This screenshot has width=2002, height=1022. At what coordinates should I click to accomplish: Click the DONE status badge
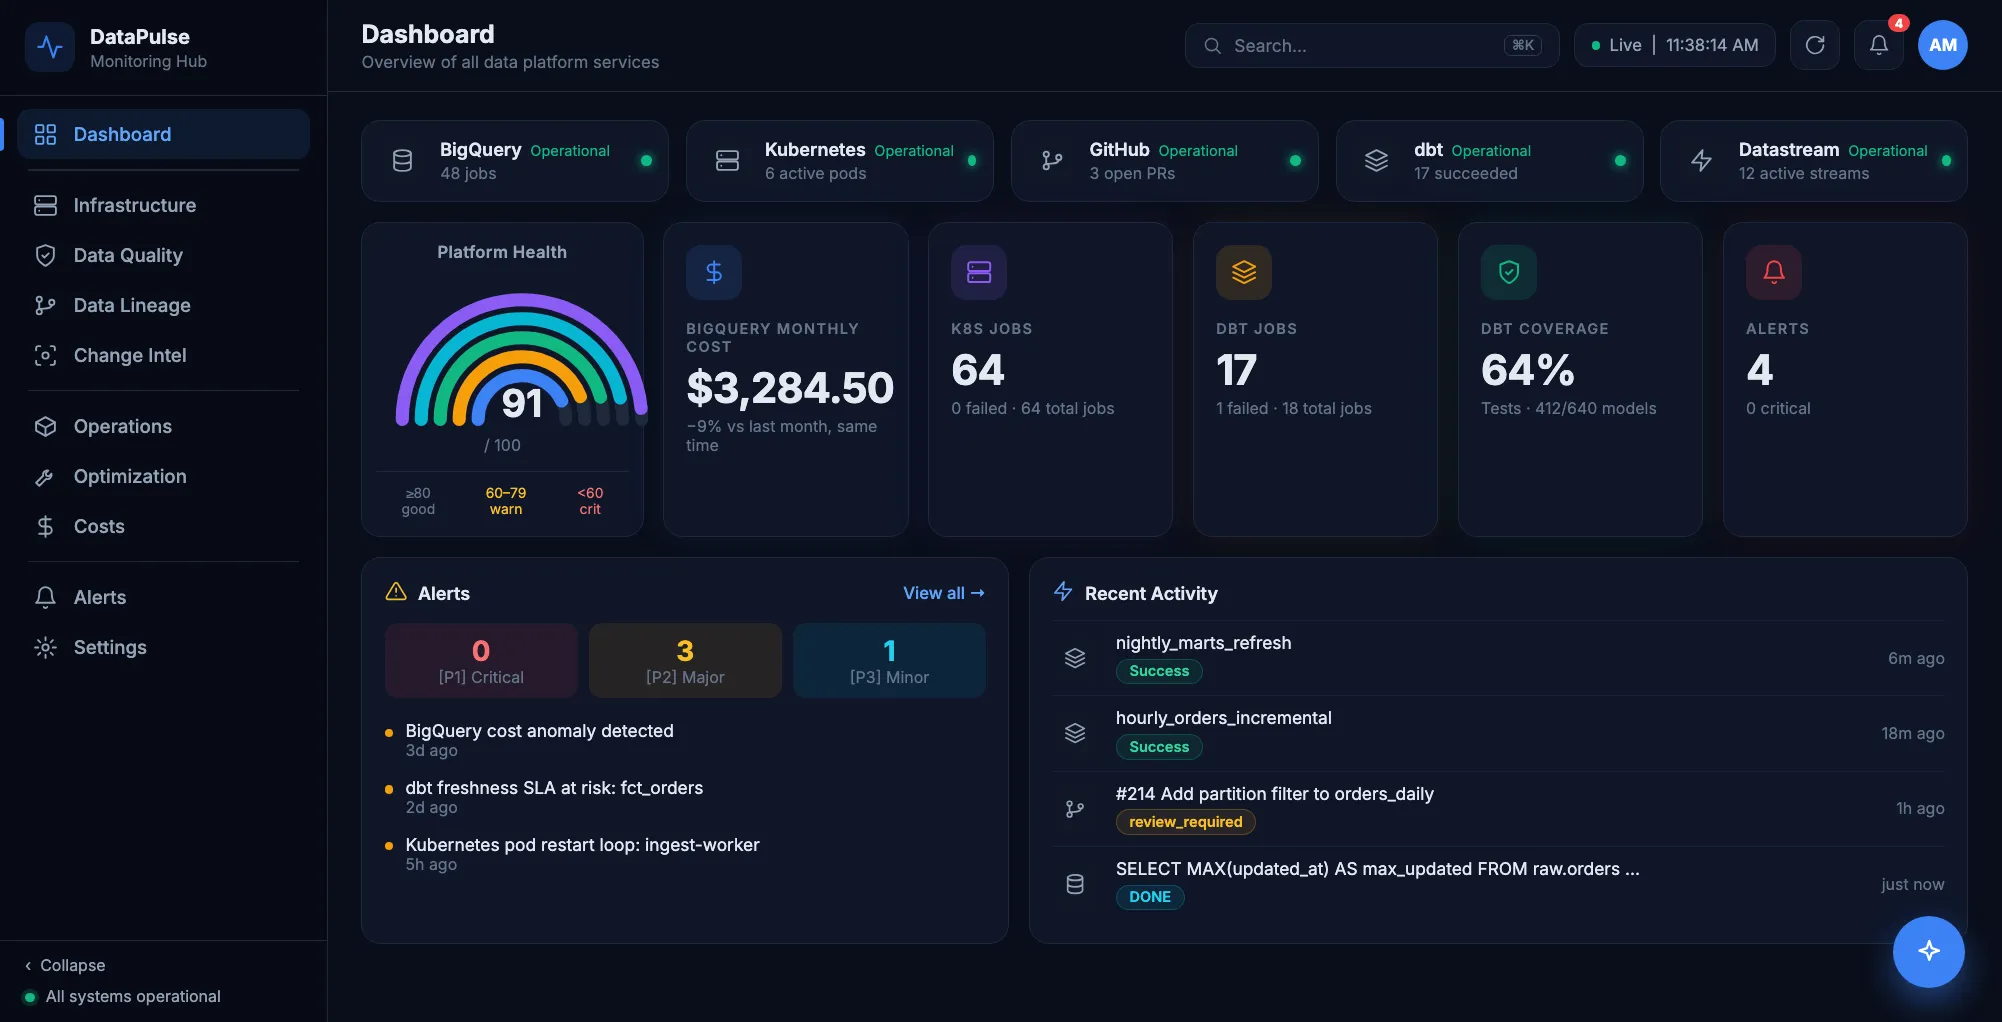point(1150,897)
